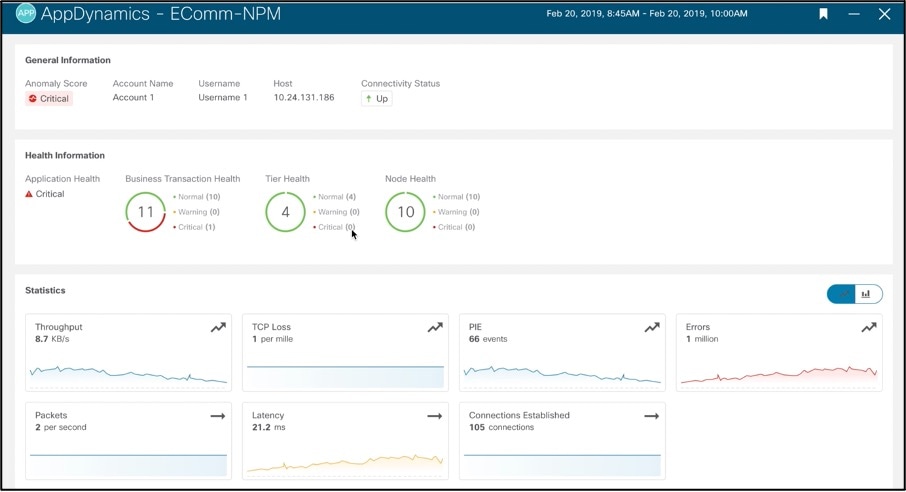
Task: Click the 8.7 KB/s throughput value
Action: coord(52,339)
